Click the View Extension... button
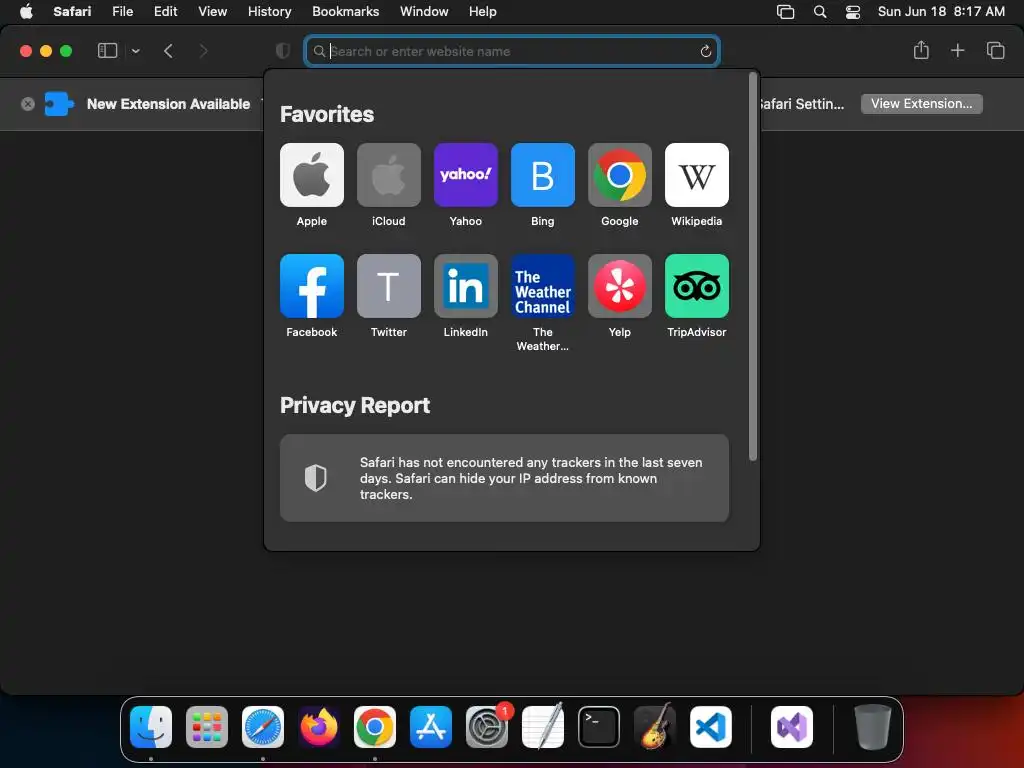Image resolution: width=1024 pixels, height=768 pixels. (x=921, y=104)
